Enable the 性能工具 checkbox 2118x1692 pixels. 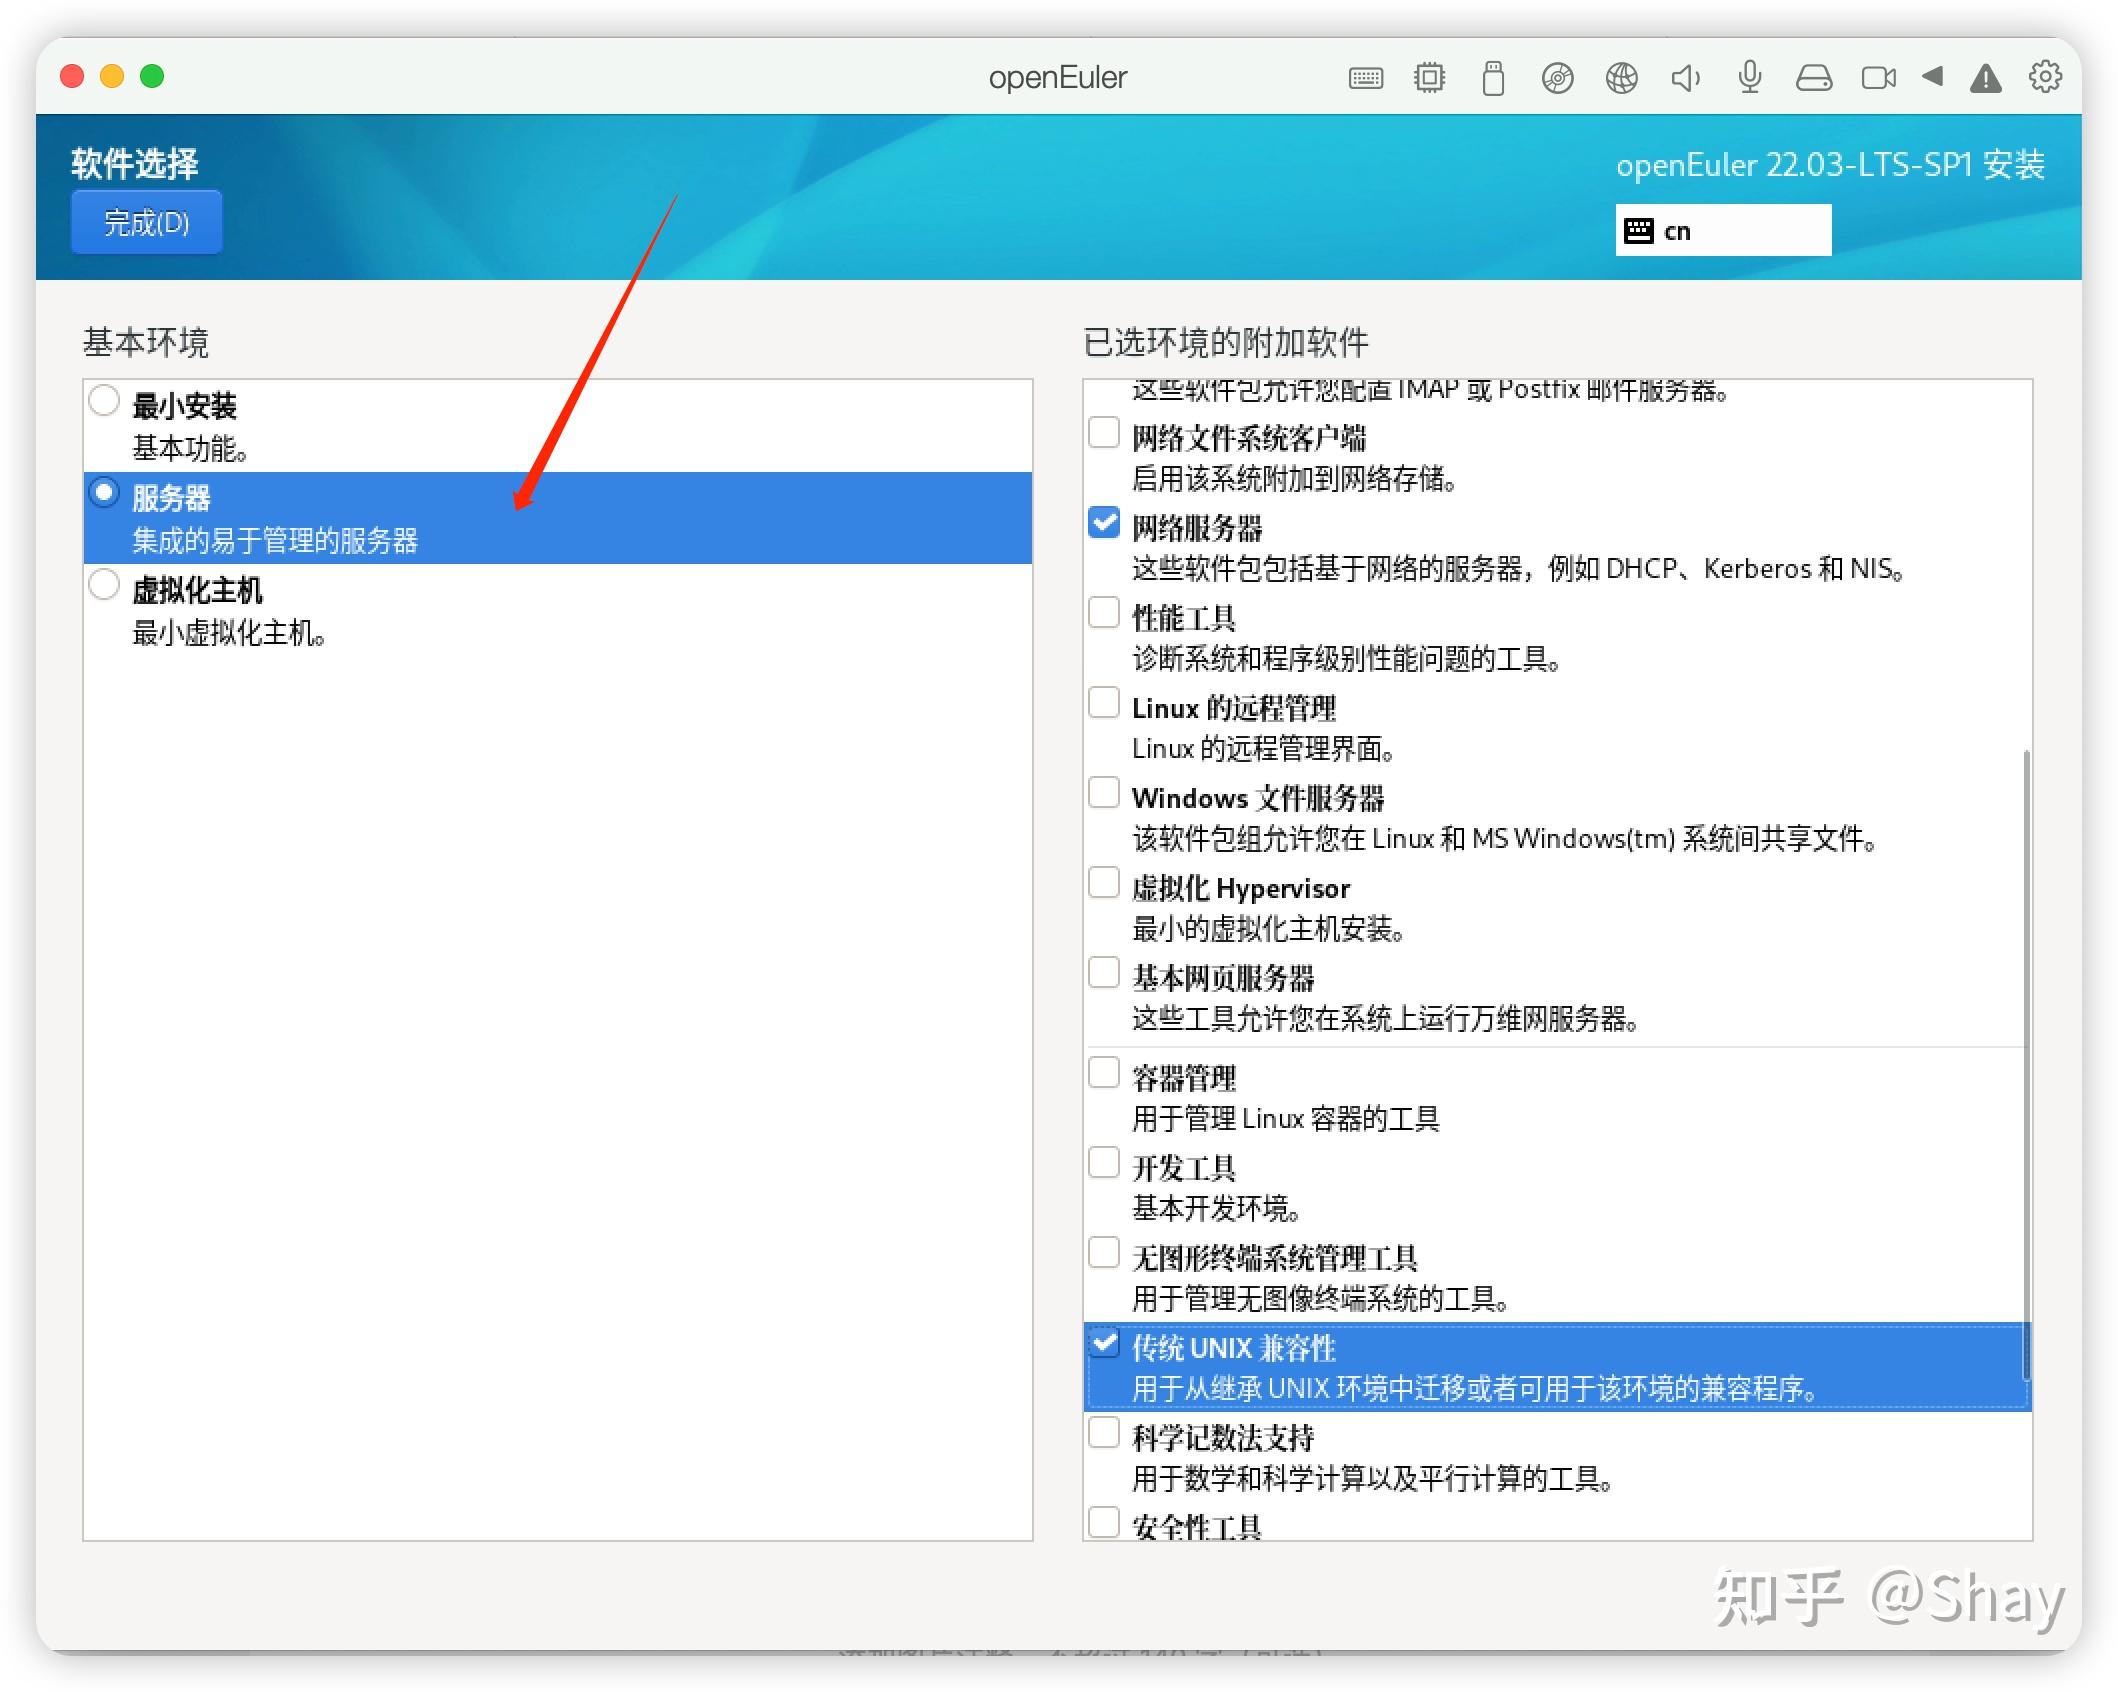click(1104, 613)
